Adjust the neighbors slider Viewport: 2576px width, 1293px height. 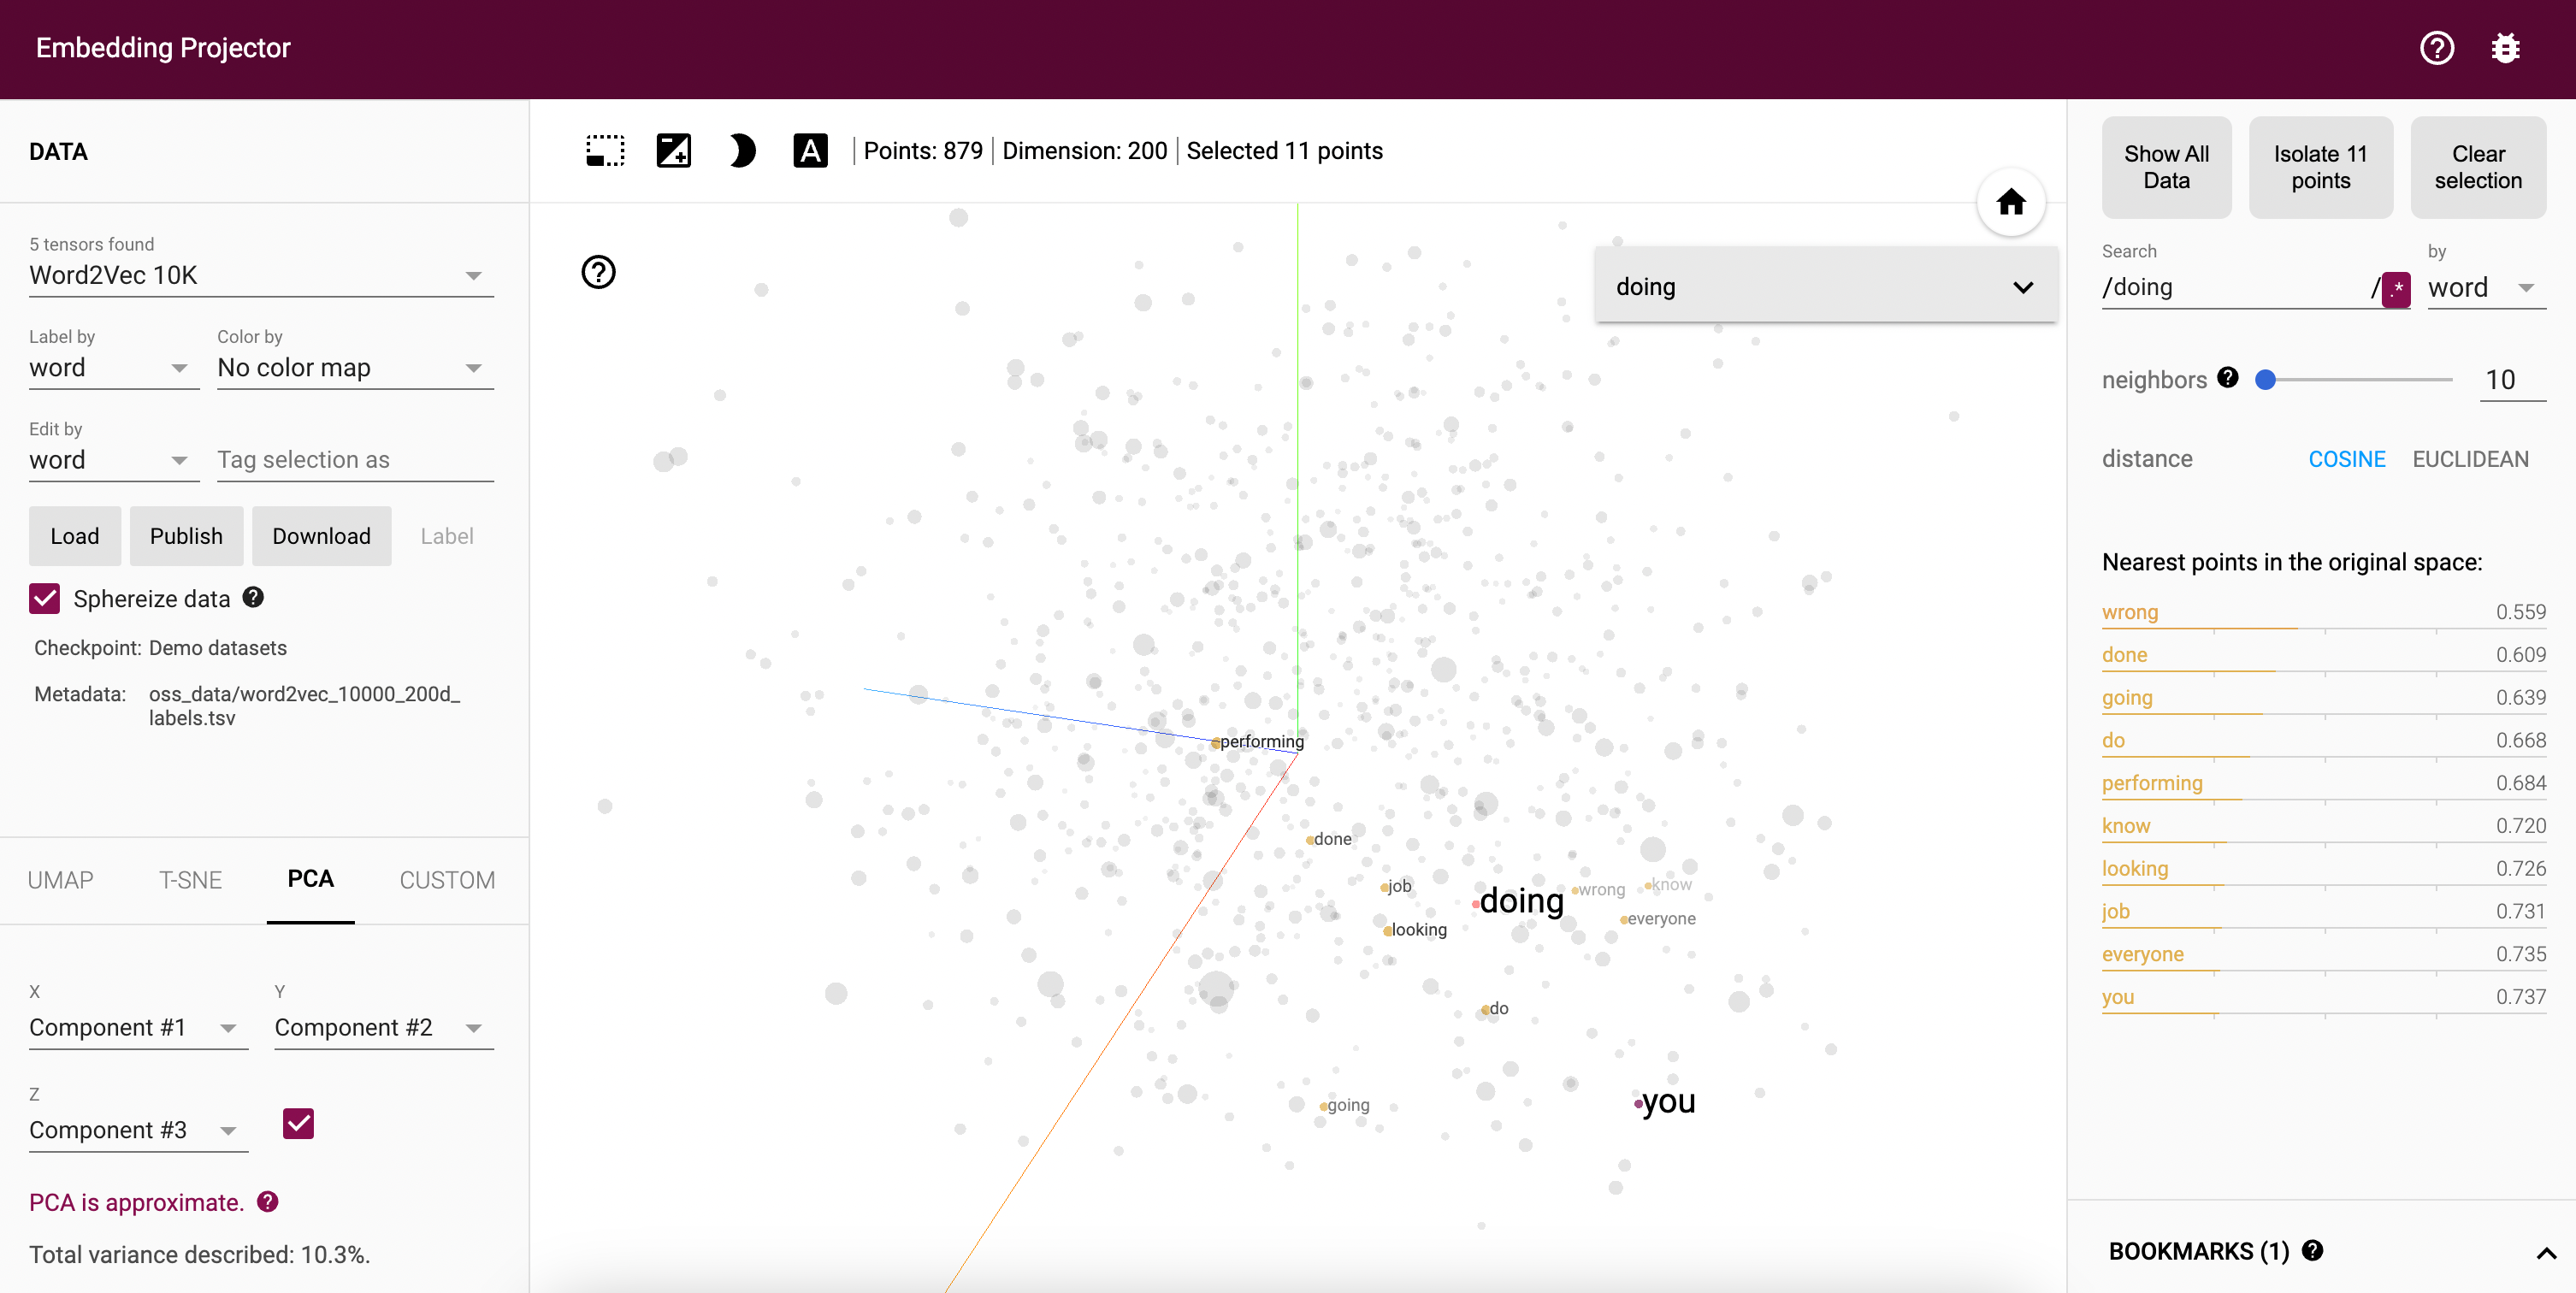click(2266, 380)
